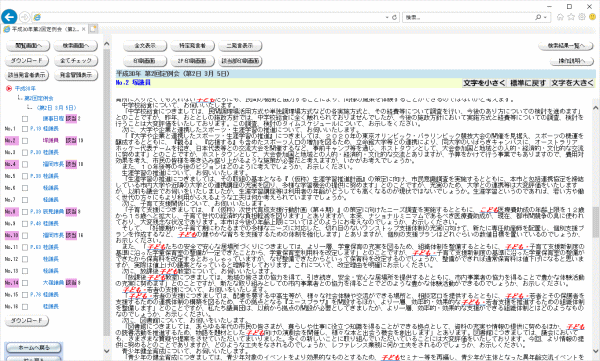Screen dimensions: 600x361
Task: Tick the No.2 speaker checkbox
Action: tap(25, 141)
